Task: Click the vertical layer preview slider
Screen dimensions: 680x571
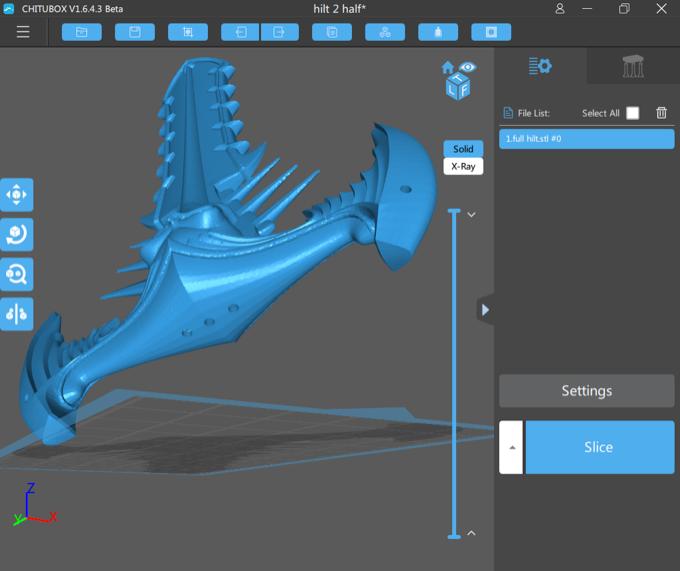Action: 454,374
